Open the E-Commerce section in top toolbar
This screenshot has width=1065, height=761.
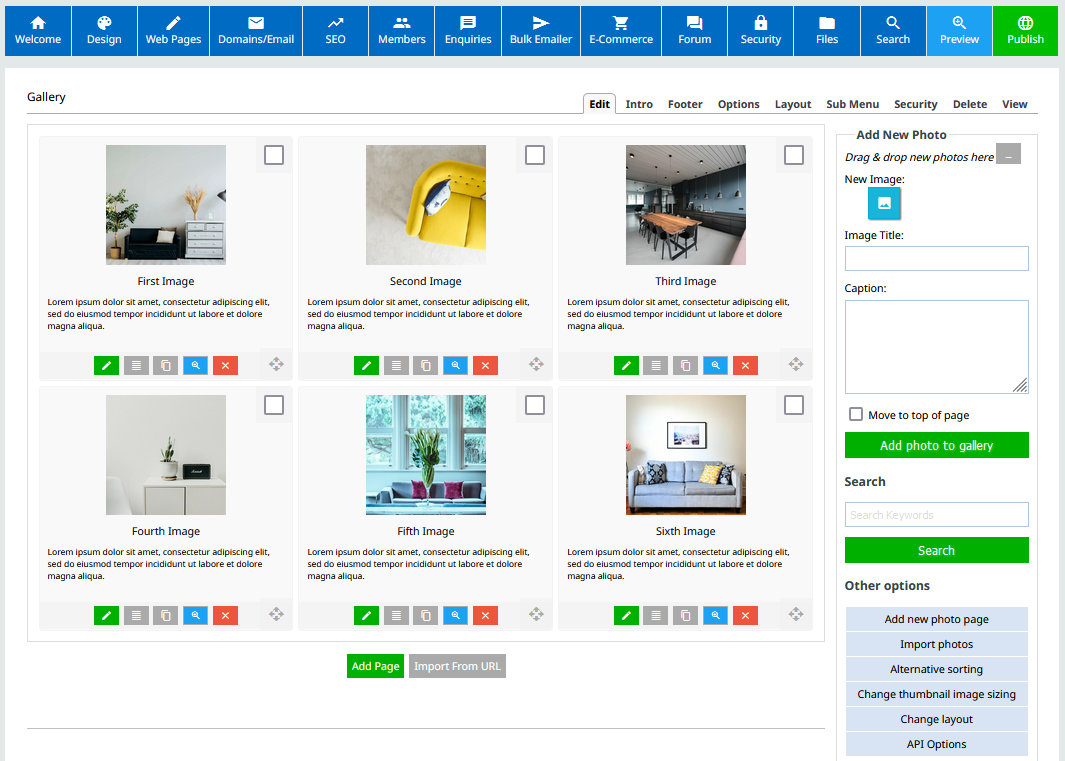coord(621,31)
